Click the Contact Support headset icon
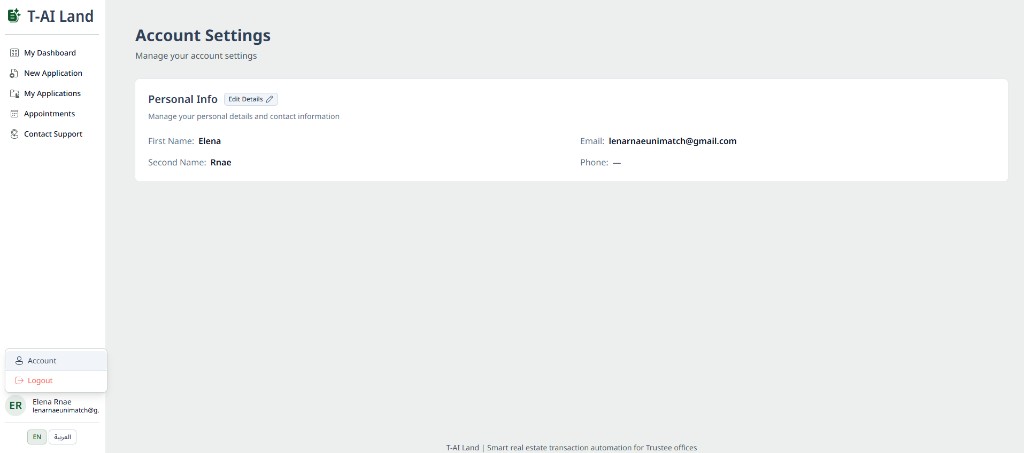This screenshot has width=1024, height=453. [14, 134]
